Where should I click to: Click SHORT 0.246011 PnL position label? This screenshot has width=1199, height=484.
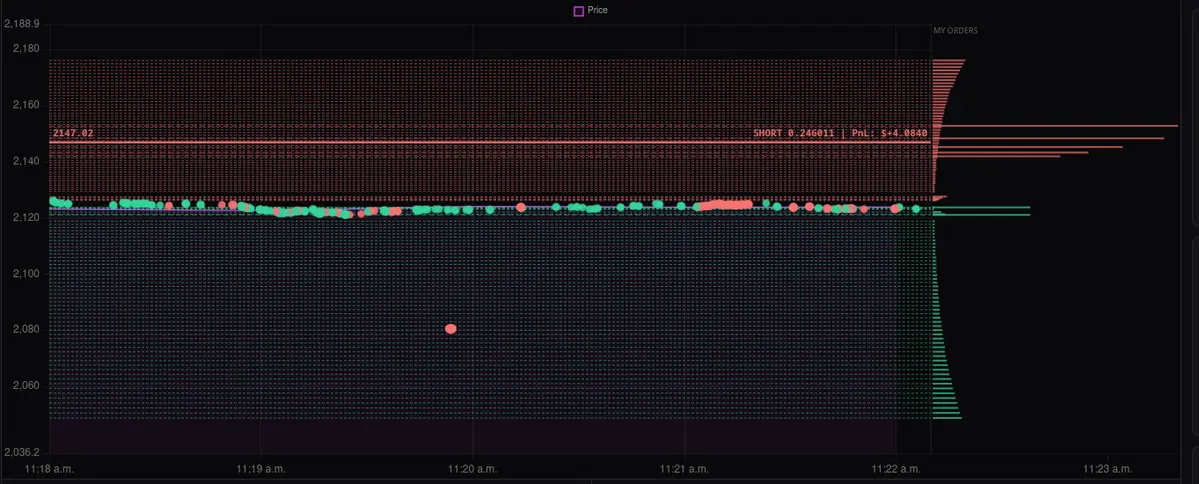pyautogui.click(x=840, y=133)
